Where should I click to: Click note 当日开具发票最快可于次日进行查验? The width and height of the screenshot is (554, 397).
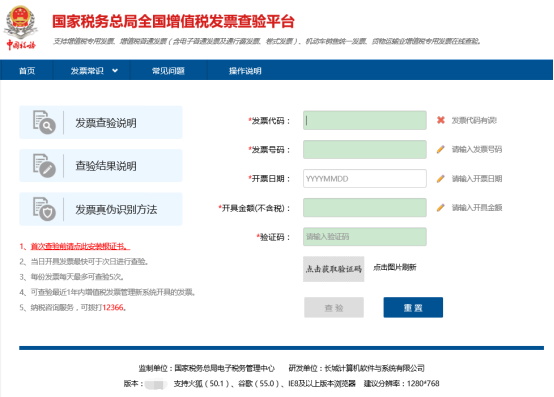[x=89, y=261]
